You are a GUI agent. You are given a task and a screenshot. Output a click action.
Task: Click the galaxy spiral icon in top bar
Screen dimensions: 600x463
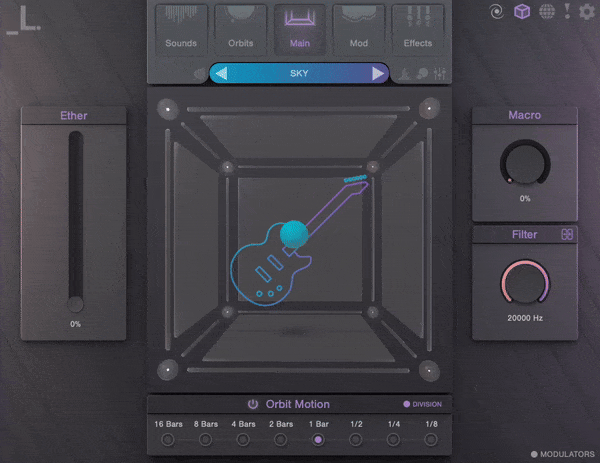497,12
